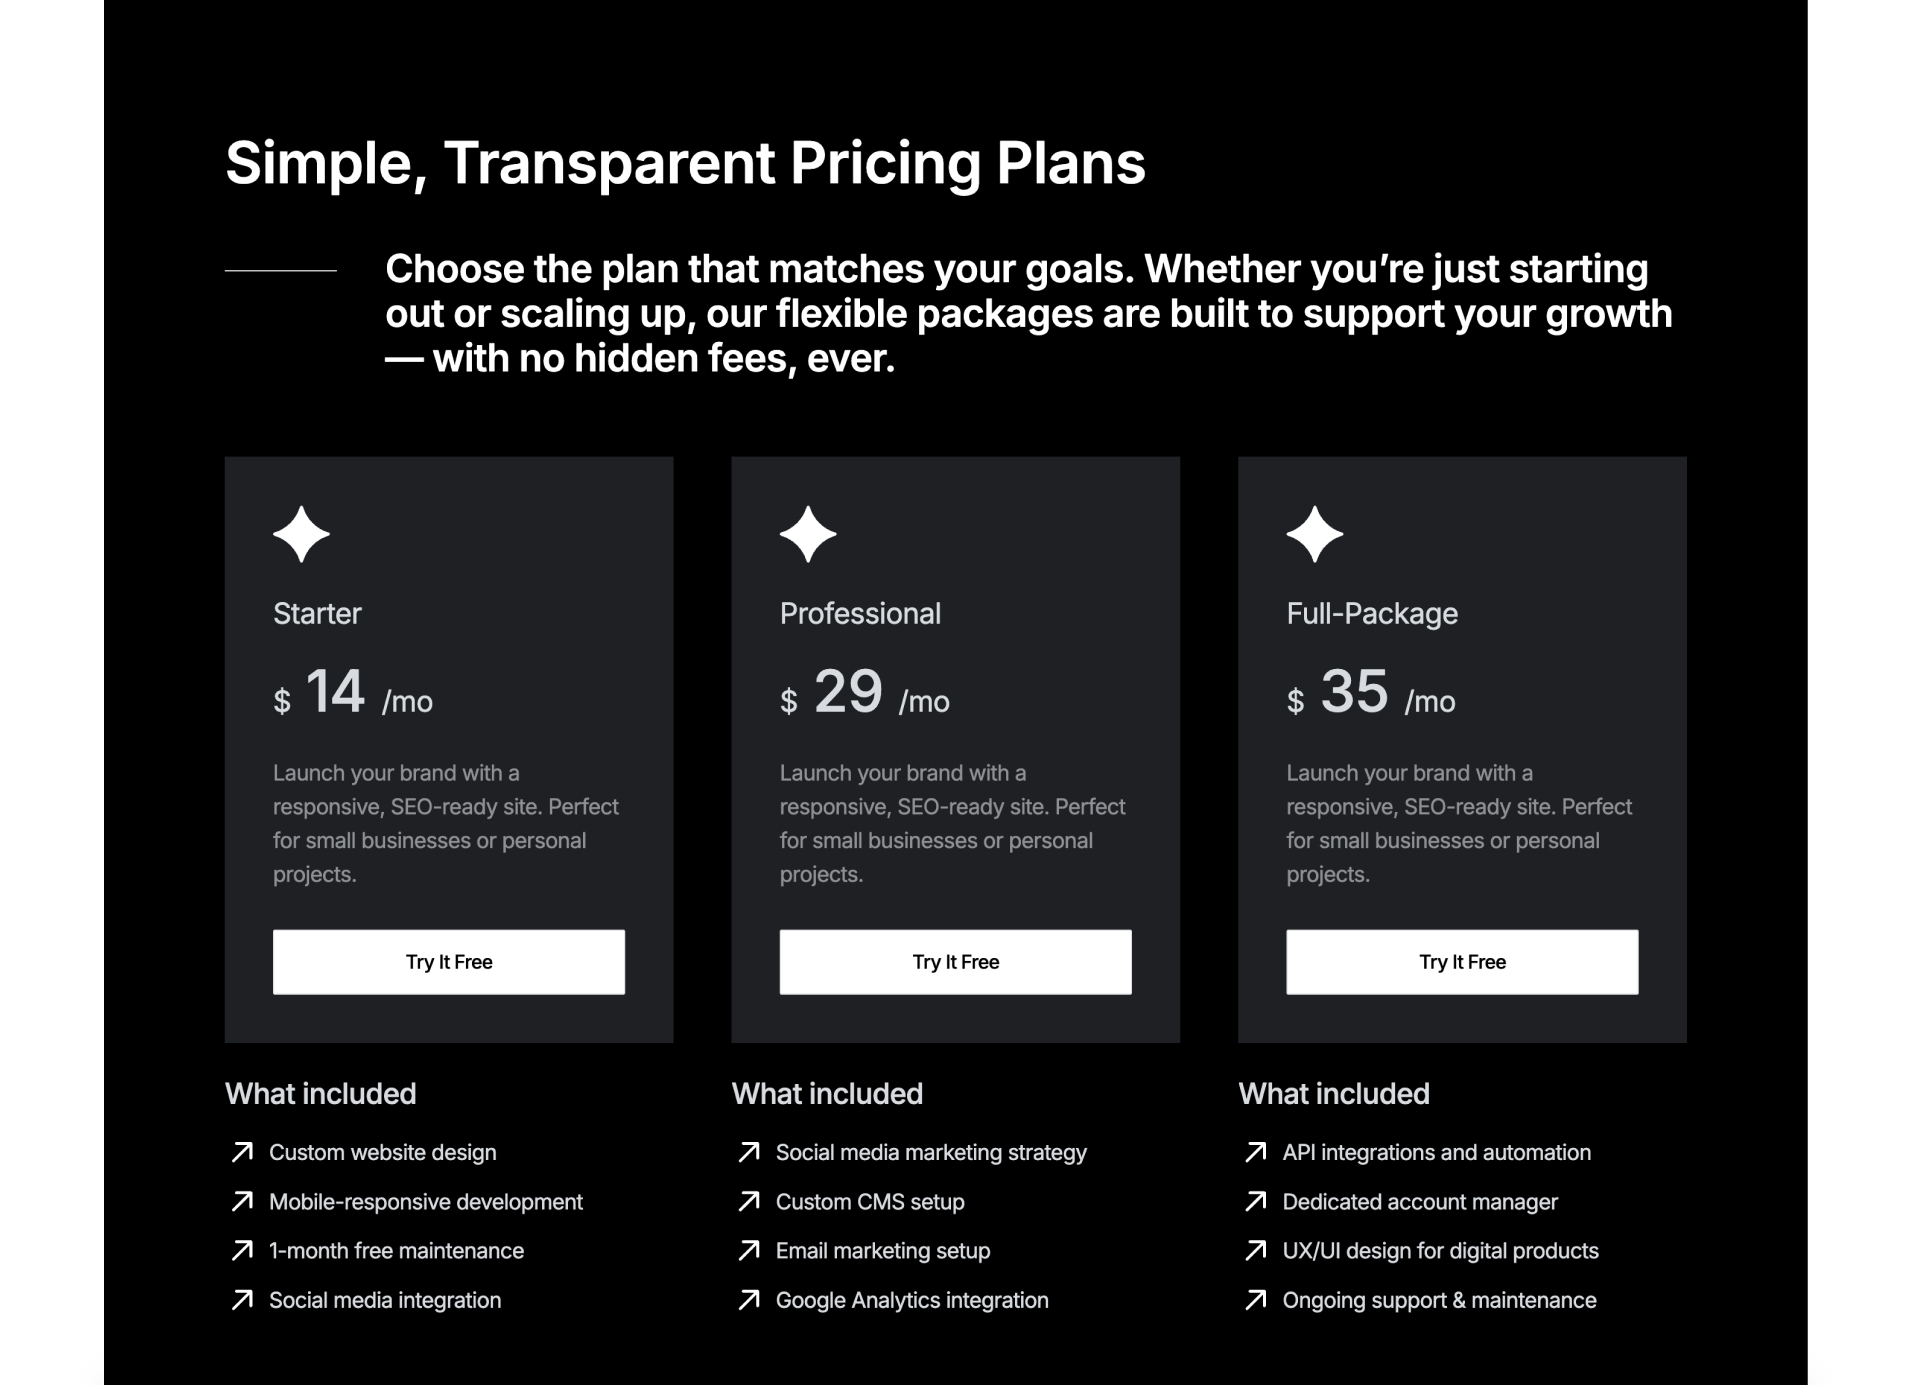Image resolution: width=1920 pixels, height=1388 pixels.
Task: Click the arrow icon beside Email marketing setup
Action: [748, 1250]
